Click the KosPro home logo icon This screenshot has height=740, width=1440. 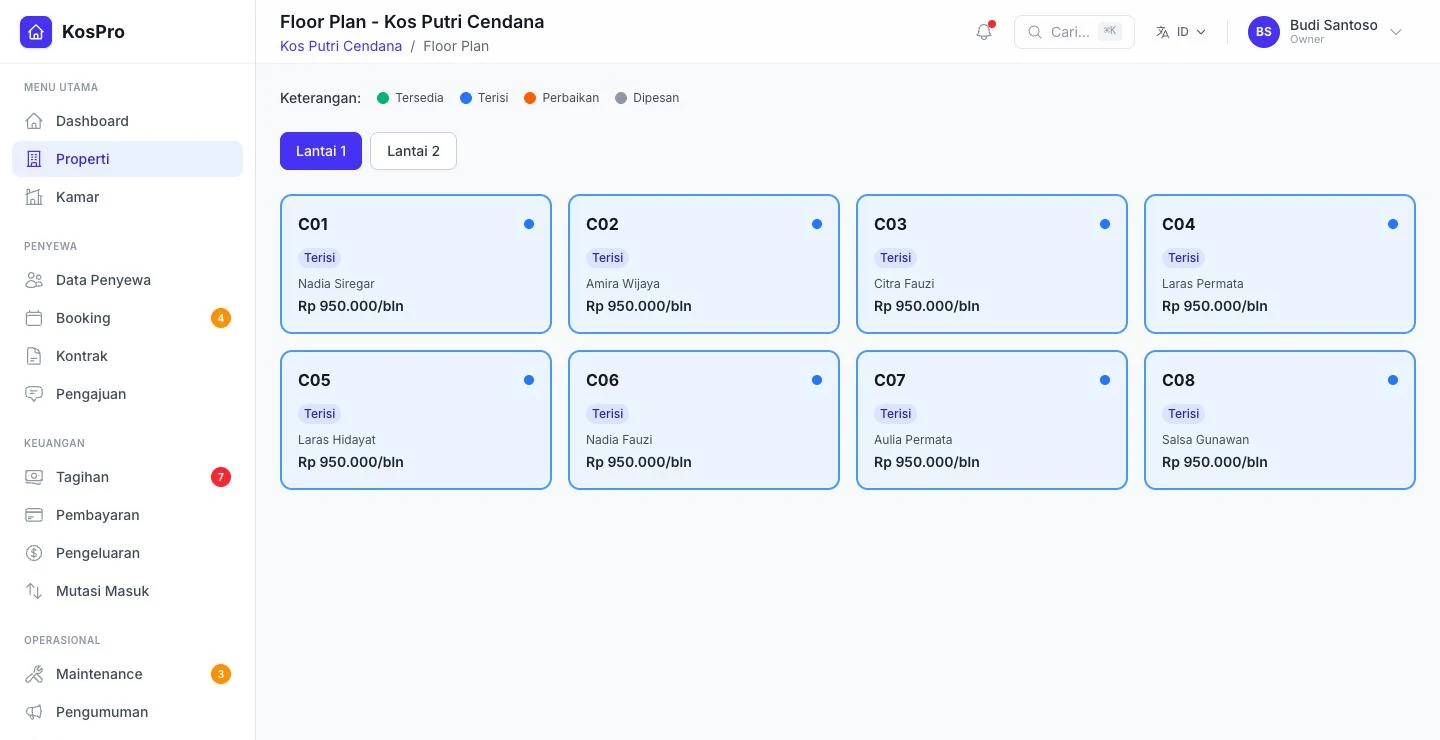click(36, 32)
